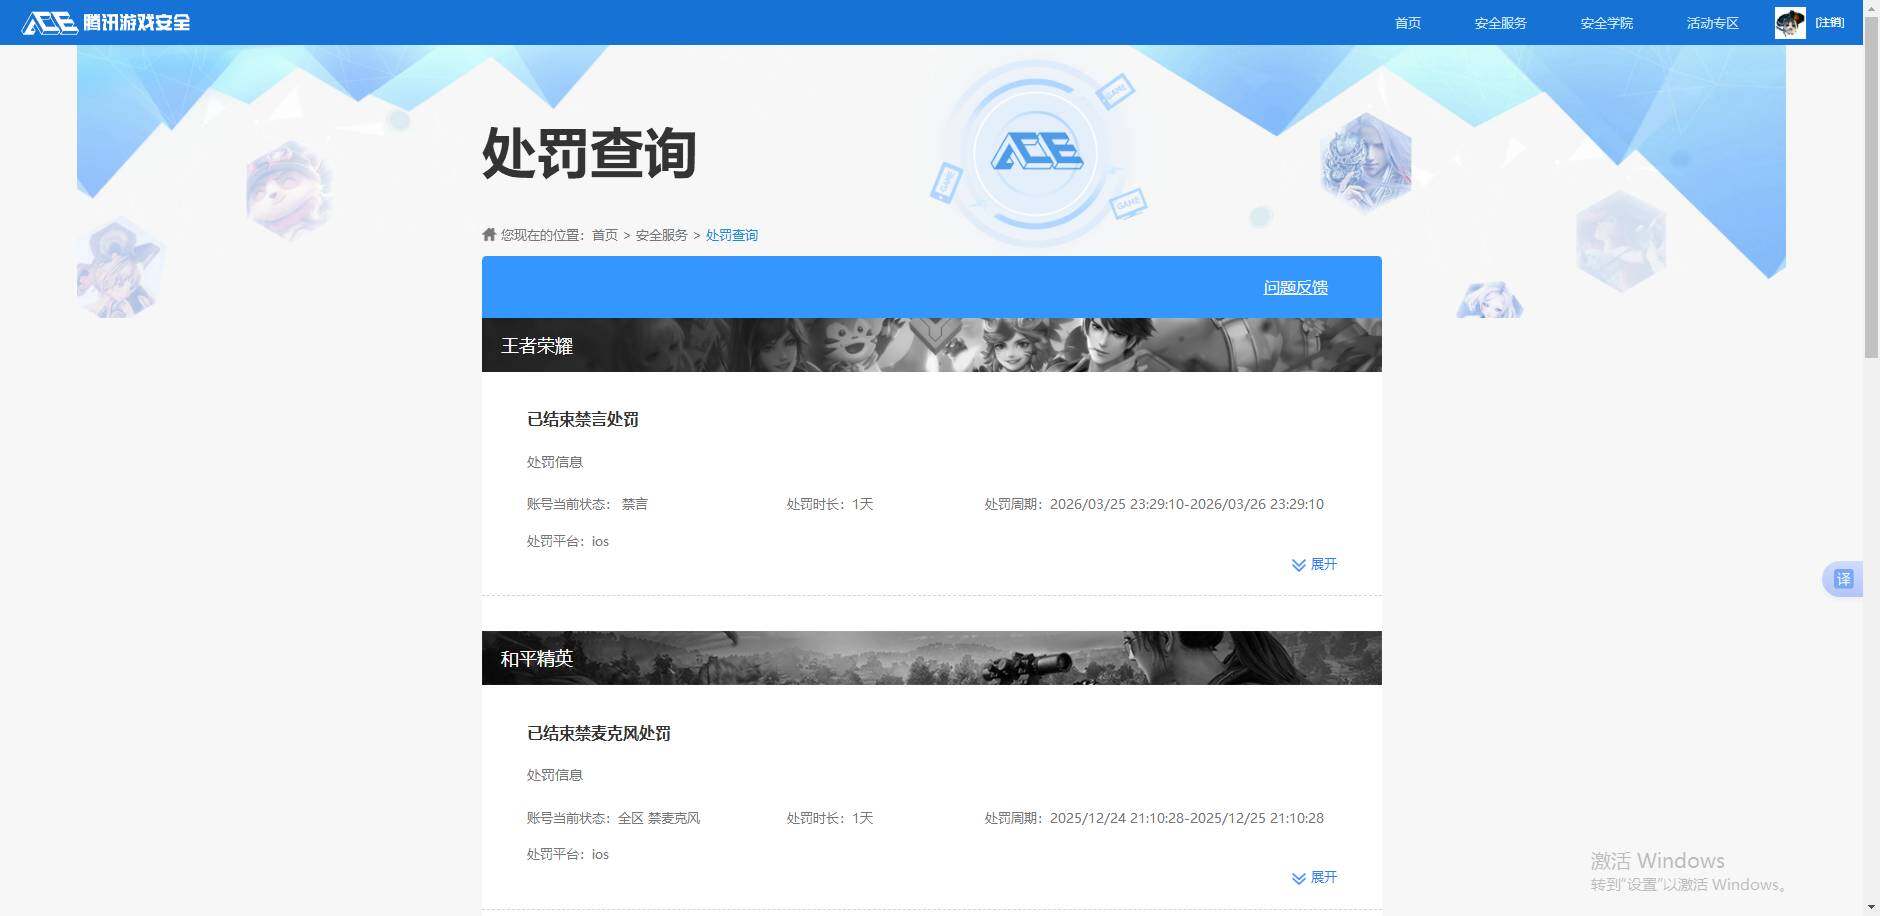
Task: Click the 和平精英 game banner
Action: 932,658
